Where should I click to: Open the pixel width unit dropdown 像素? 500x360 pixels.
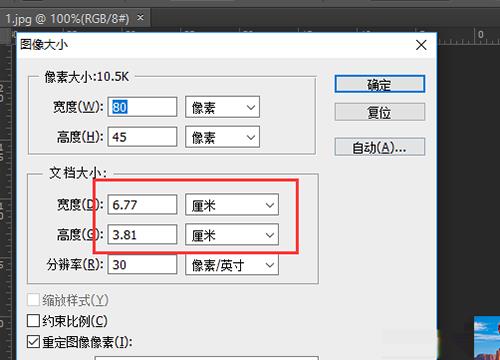click(x=222, y=107)
